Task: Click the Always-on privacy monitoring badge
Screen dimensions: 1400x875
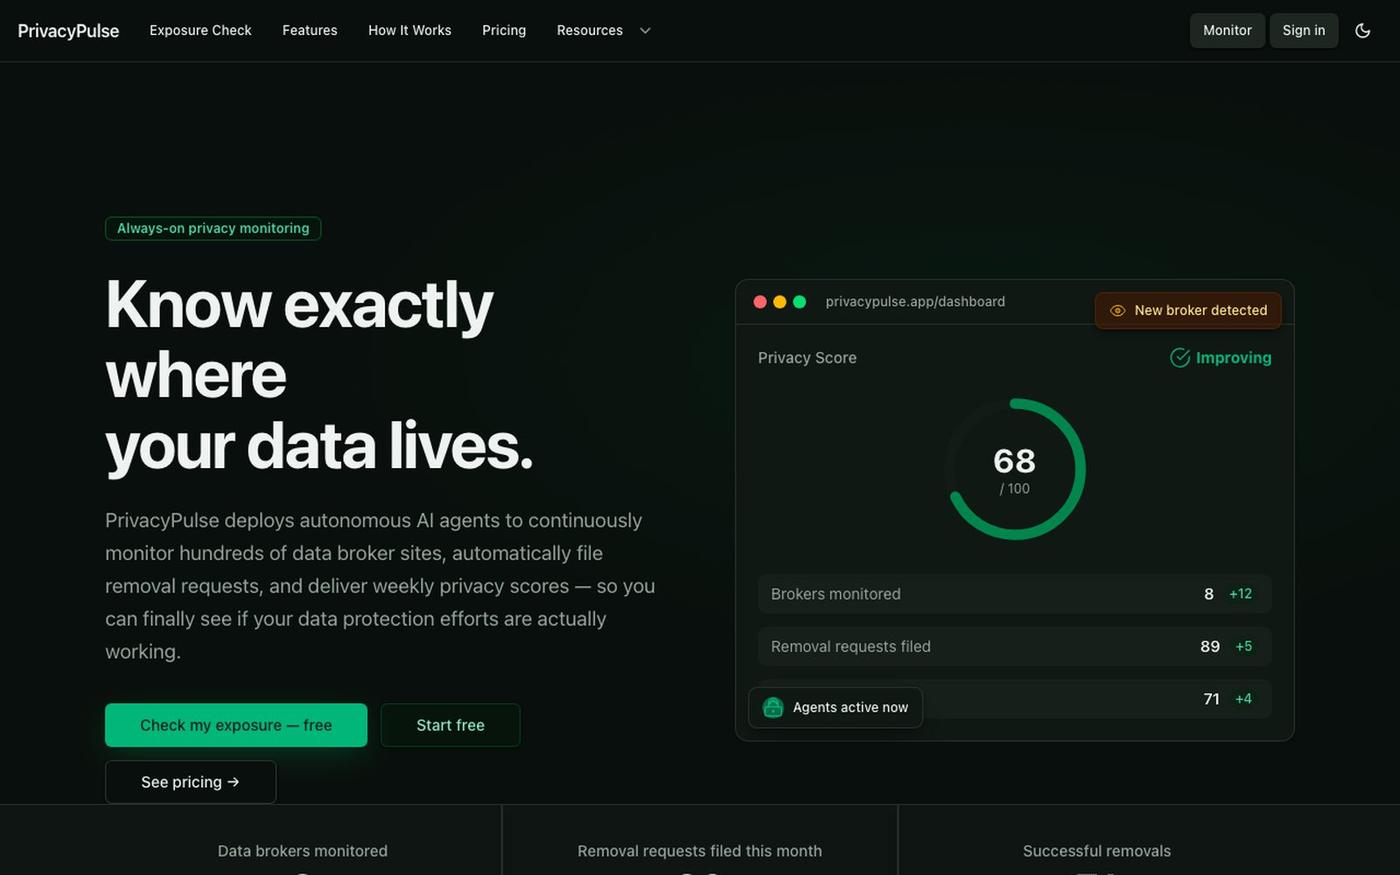Action: tap(213, 228)
